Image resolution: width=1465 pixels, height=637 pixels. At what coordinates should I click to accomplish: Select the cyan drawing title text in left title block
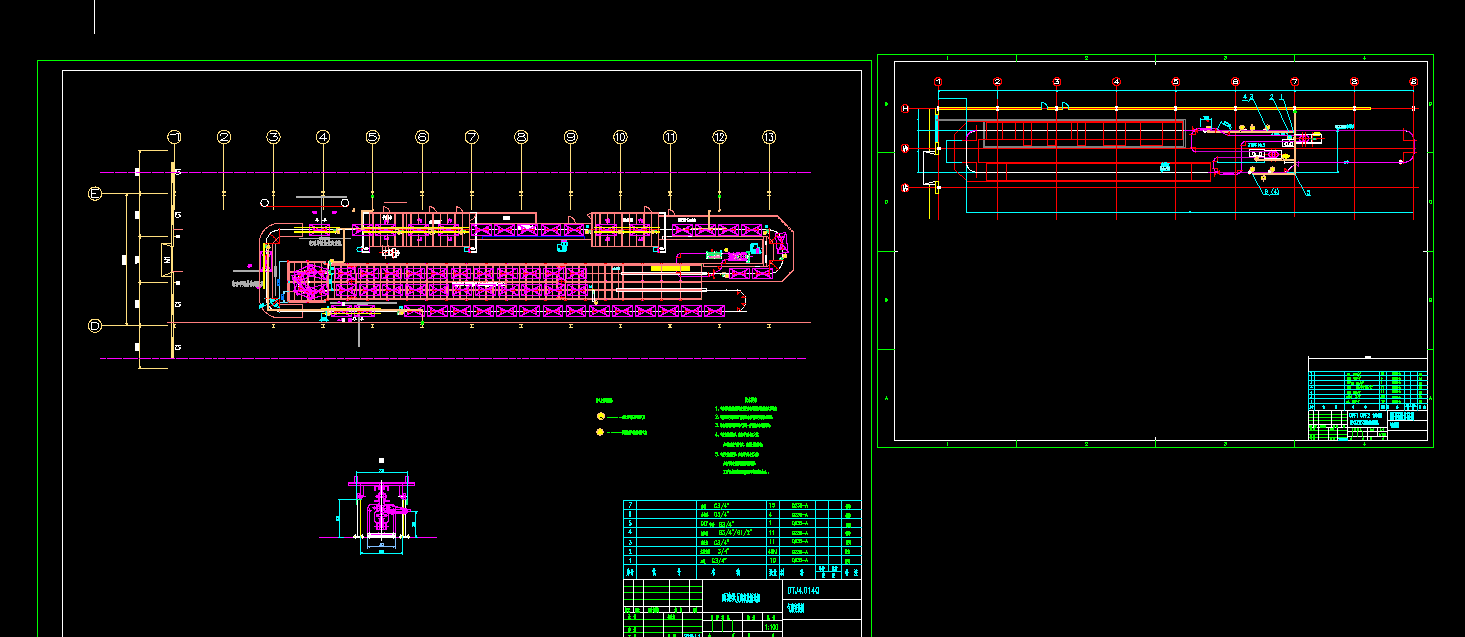(x=740, y=596)
